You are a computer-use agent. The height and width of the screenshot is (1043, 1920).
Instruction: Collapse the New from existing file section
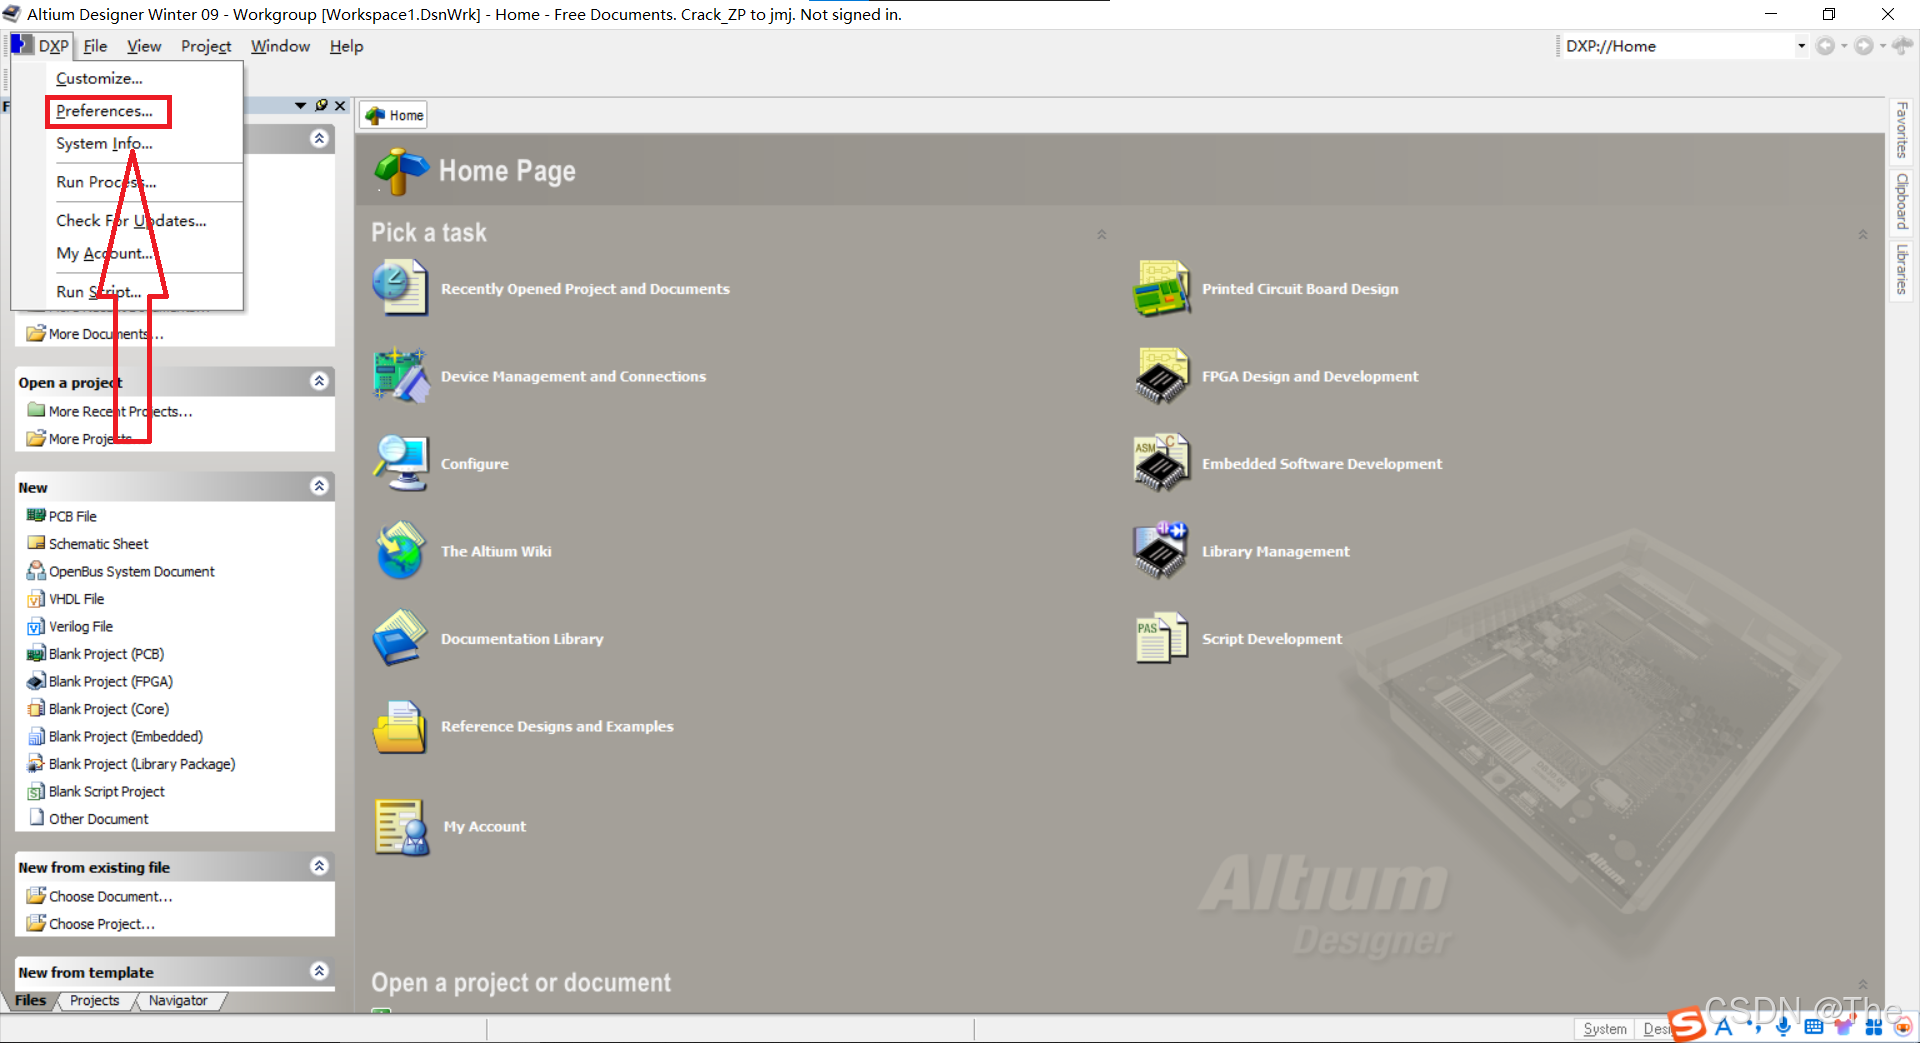319,866
